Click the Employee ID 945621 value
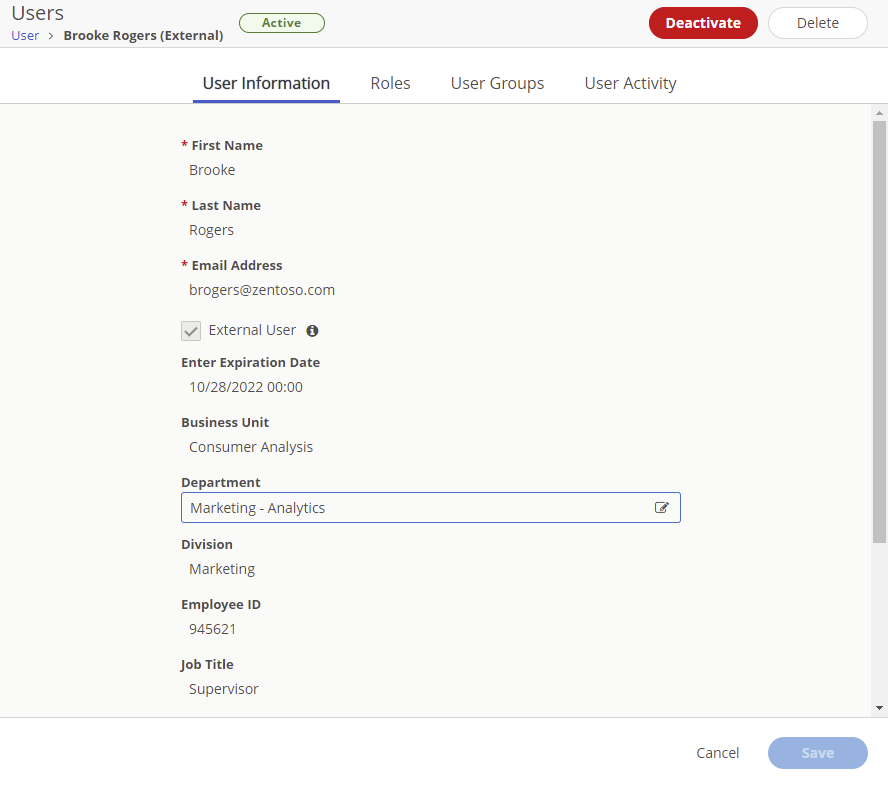This screenshot has height=787, width=888. click(212, 628)
